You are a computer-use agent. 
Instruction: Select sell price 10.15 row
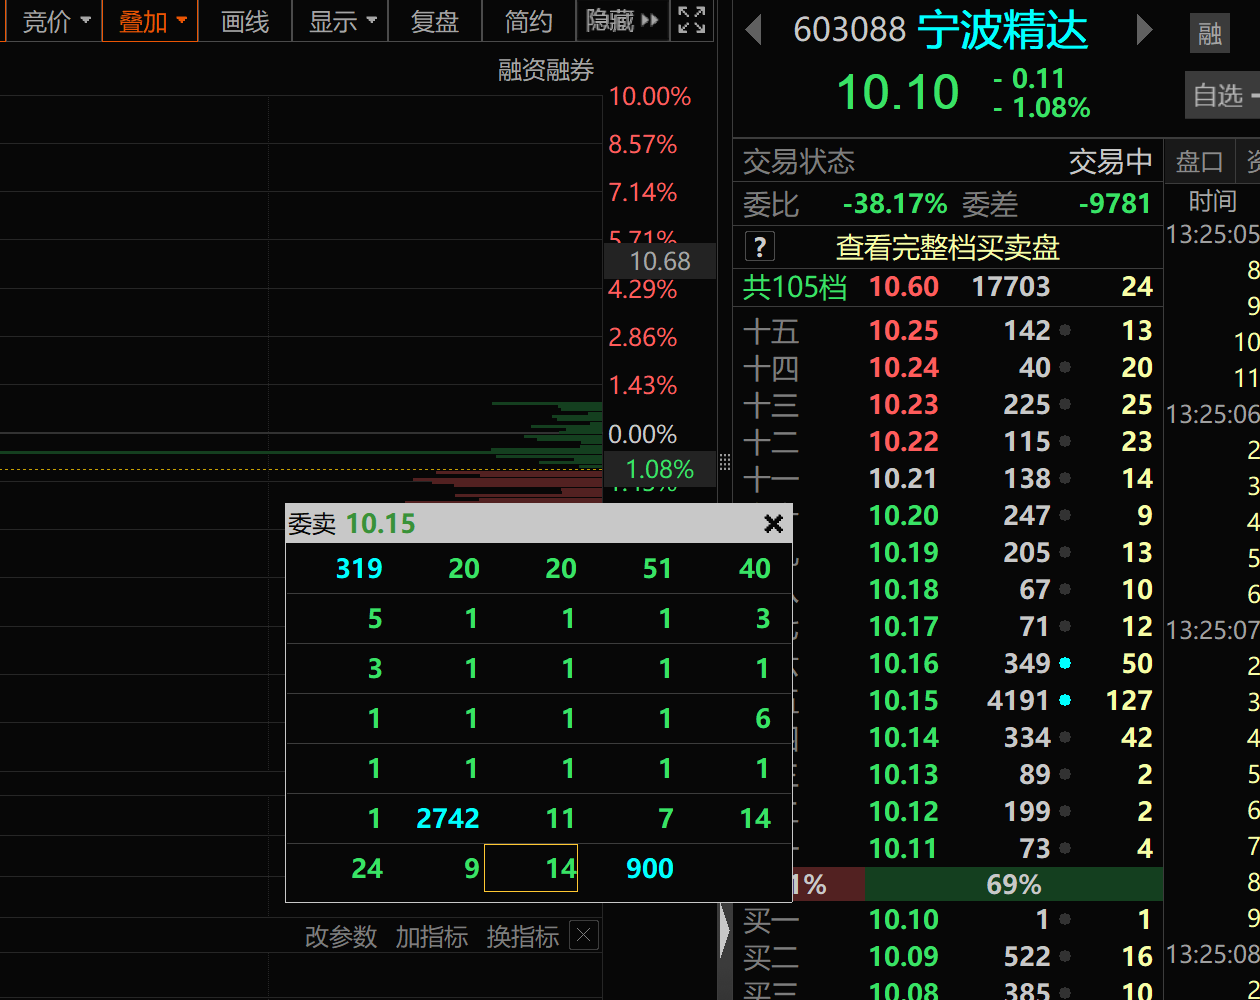pos(948,700)
